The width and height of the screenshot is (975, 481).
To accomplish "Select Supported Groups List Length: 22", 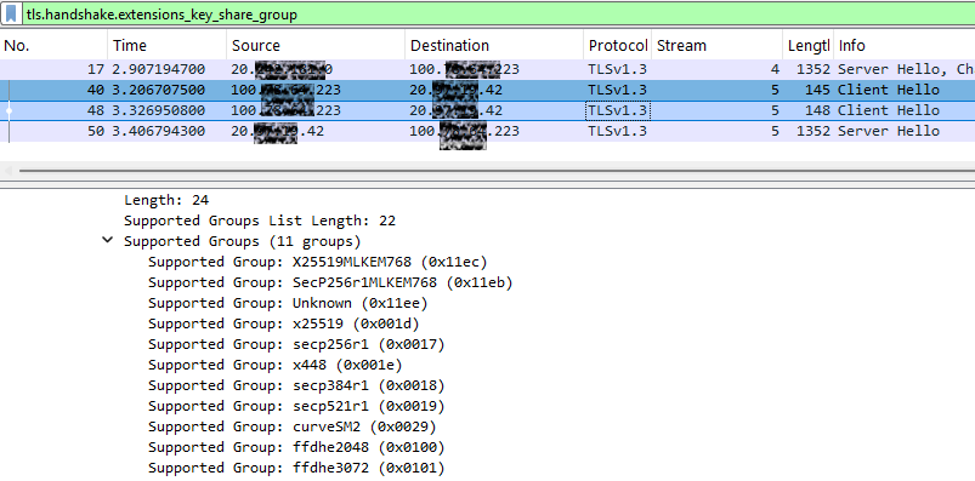I will click(x=259, y=221).
